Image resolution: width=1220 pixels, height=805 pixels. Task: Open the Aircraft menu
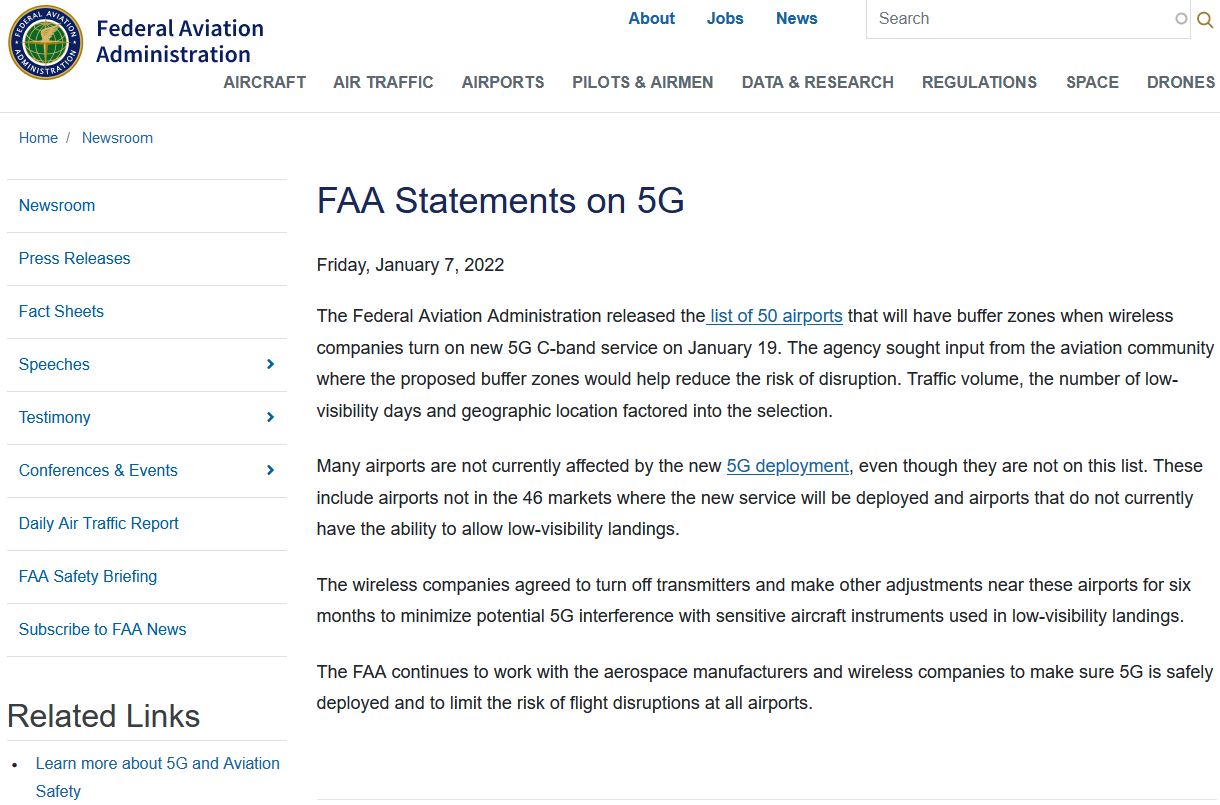(265, 83)
